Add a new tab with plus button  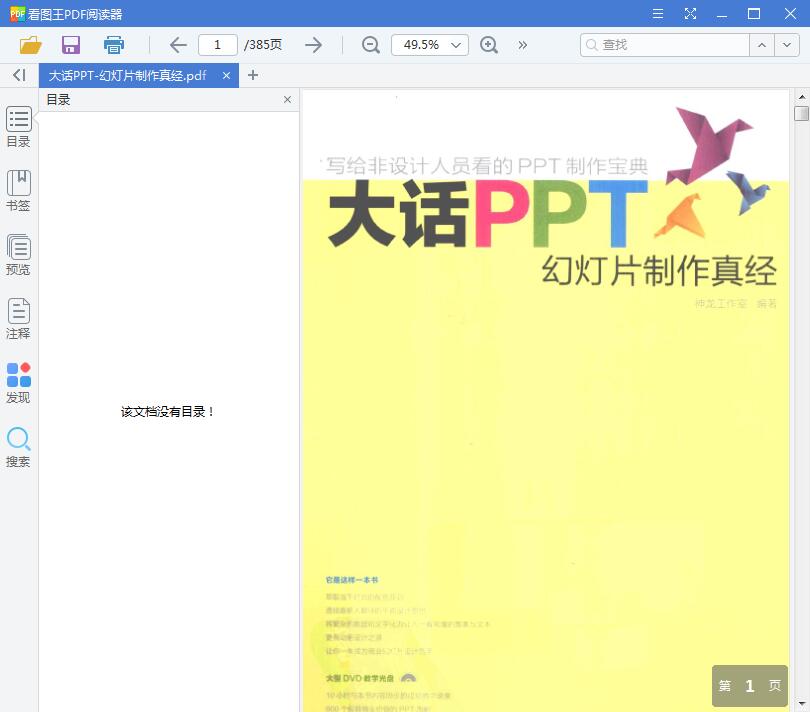click(x=253, y=75)
